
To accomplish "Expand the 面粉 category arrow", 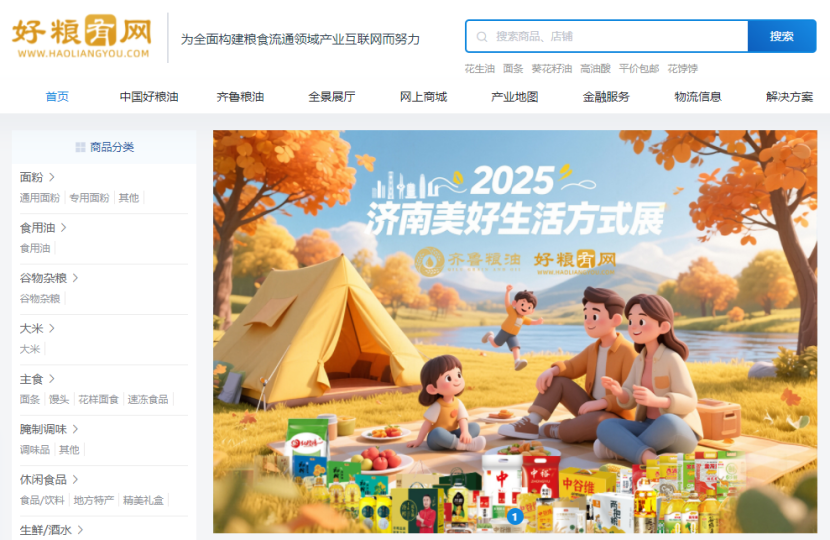I will (52, 177).
